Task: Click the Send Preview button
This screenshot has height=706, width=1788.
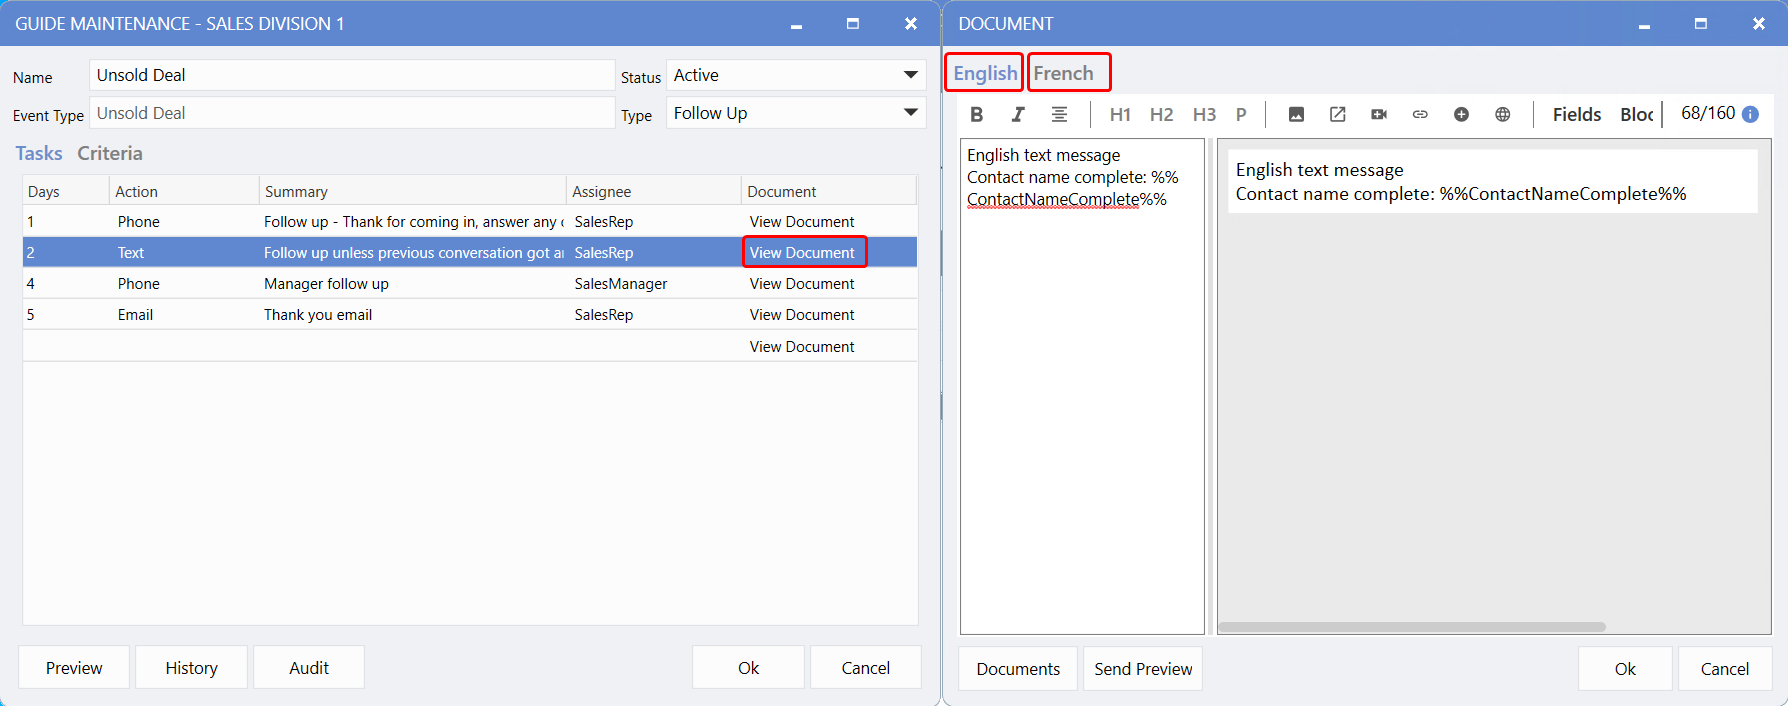Action: click(x=1142, y=668)
